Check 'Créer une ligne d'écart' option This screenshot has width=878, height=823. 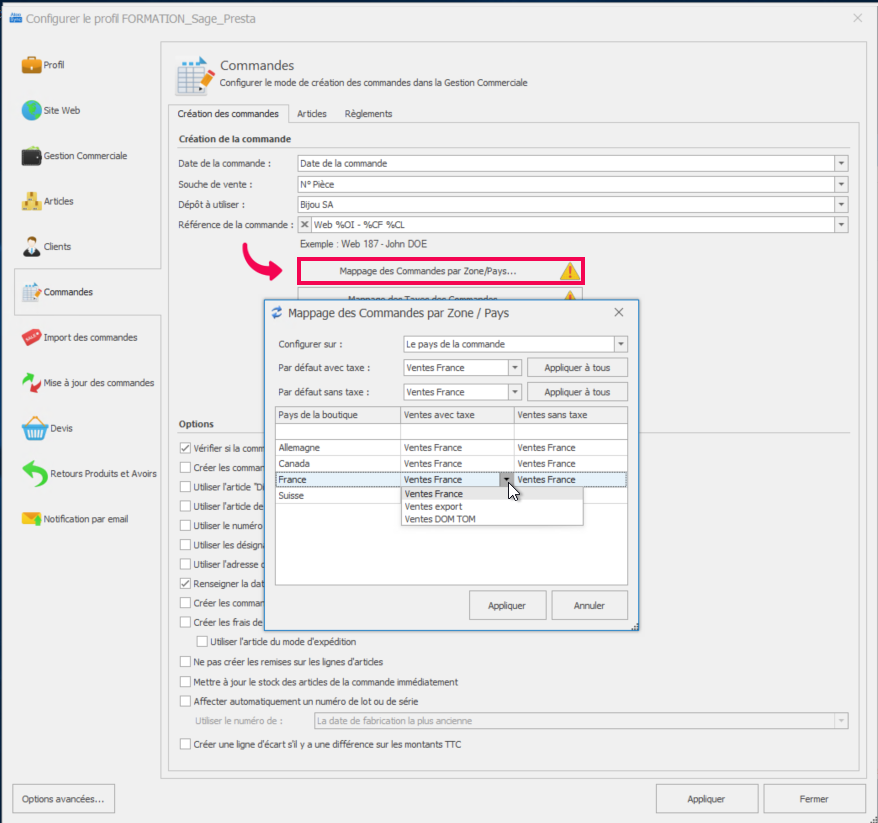185,744
